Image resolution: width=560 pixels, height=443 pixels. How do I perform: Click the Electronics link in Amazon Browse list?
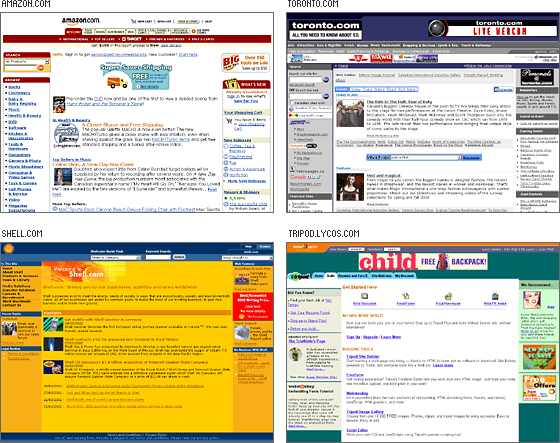coord(19,93)
